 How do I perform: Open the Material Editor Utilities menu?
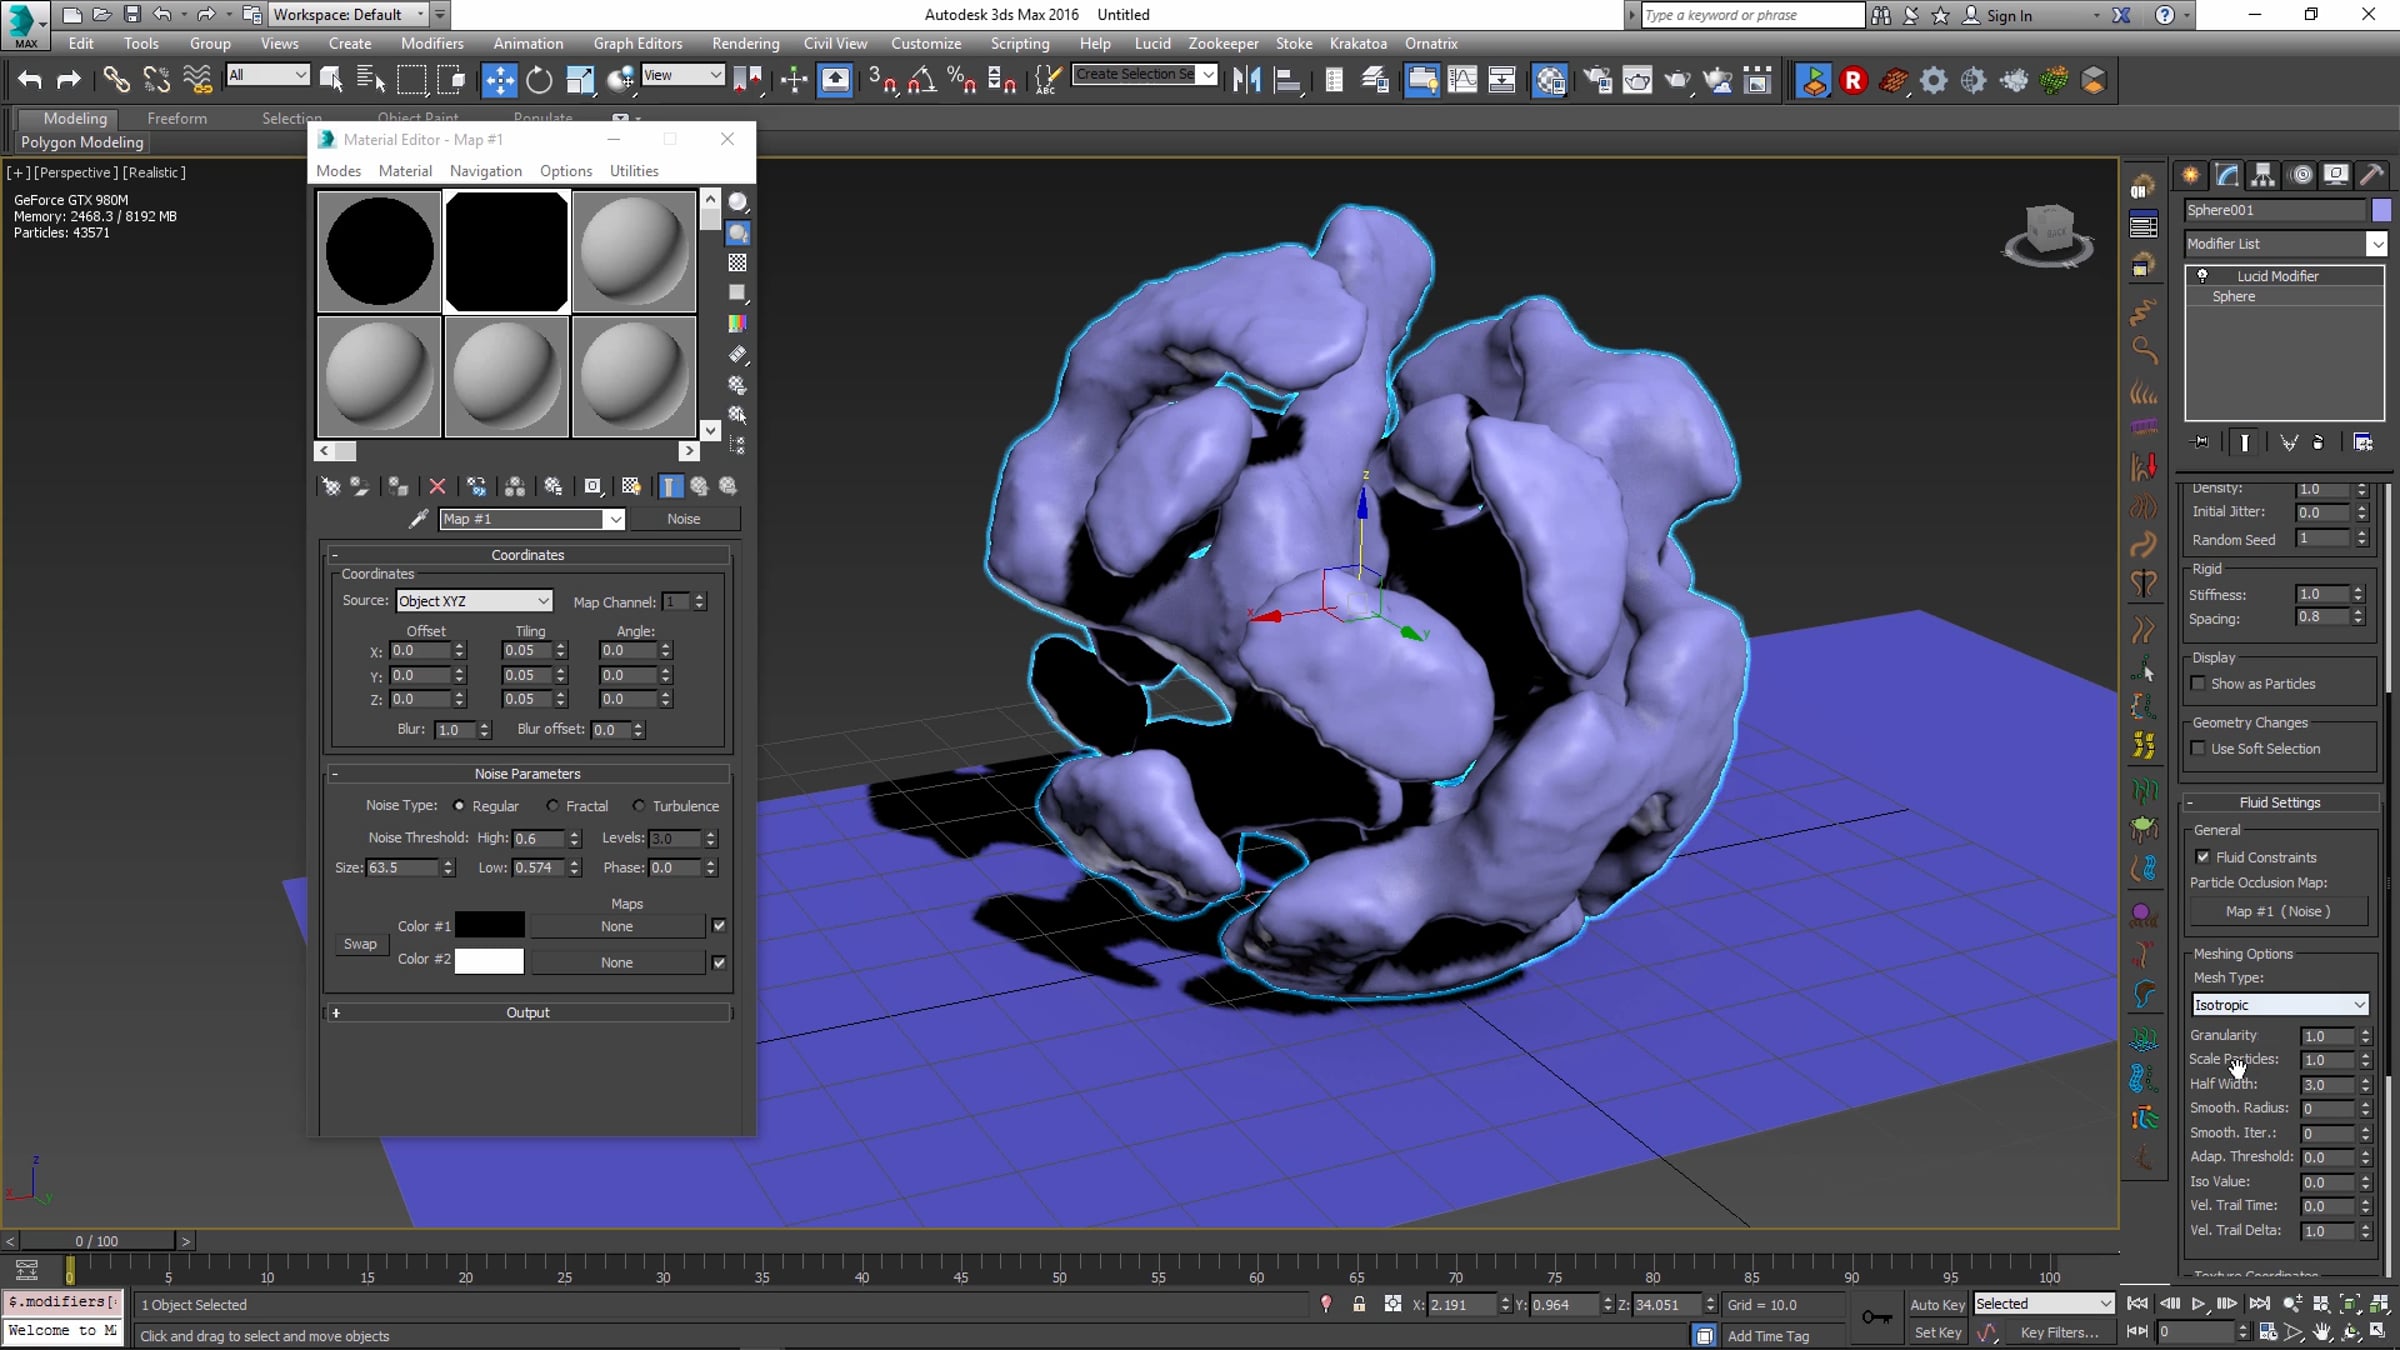pyautogui.click(x=634, y=171)
